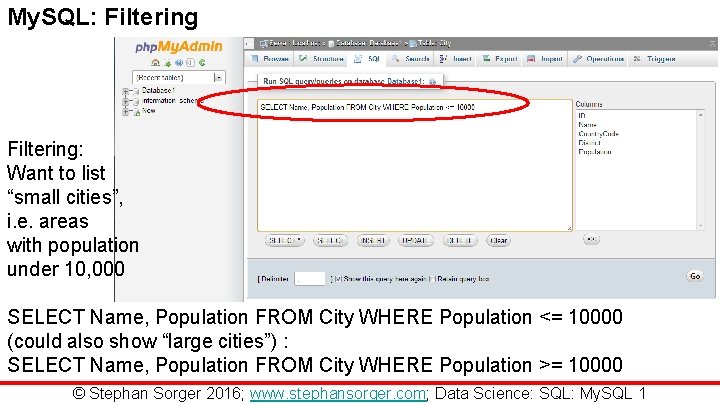Switch to the Export tab

(500, 59)
